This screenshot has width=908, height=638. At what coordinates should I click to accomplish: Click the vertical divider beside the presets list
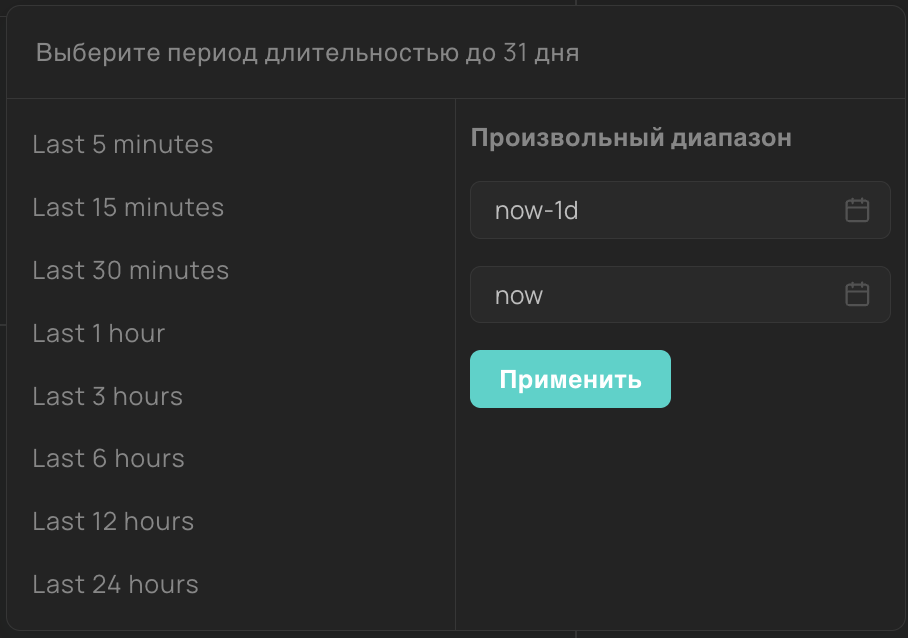click(x=455, y=360)
